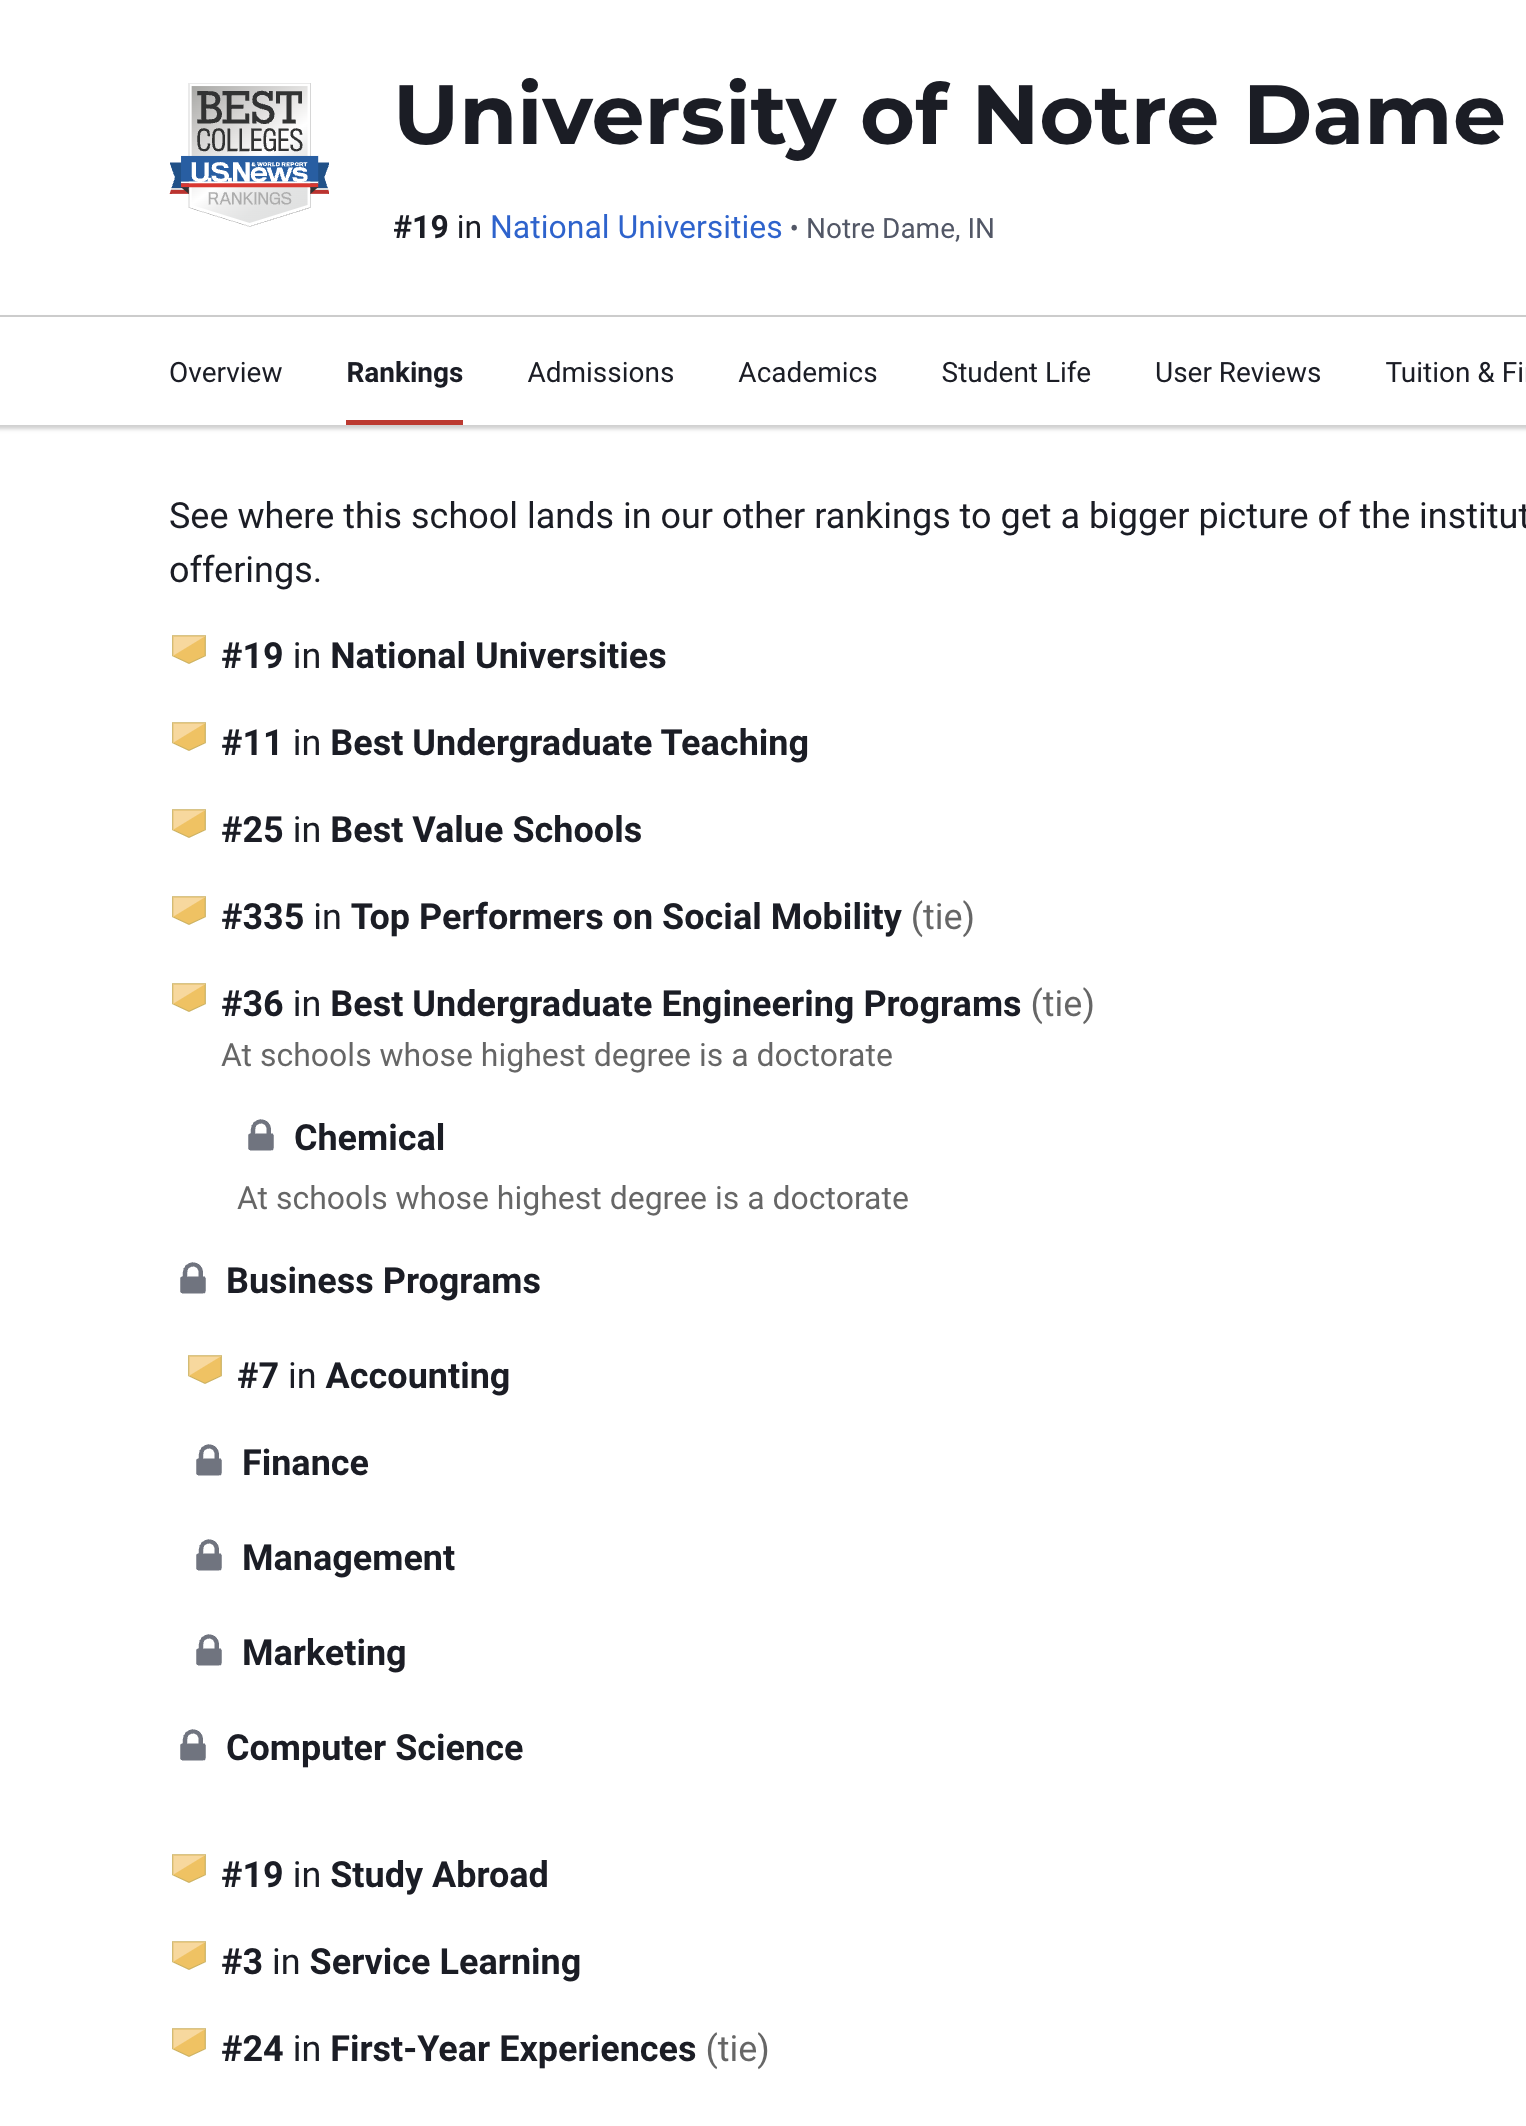Image resolution: width=1526 pixels, height=2126 pixels.
Task: Click the gold badge icon next to Study Abroad
Action: tap(189, 1869)
